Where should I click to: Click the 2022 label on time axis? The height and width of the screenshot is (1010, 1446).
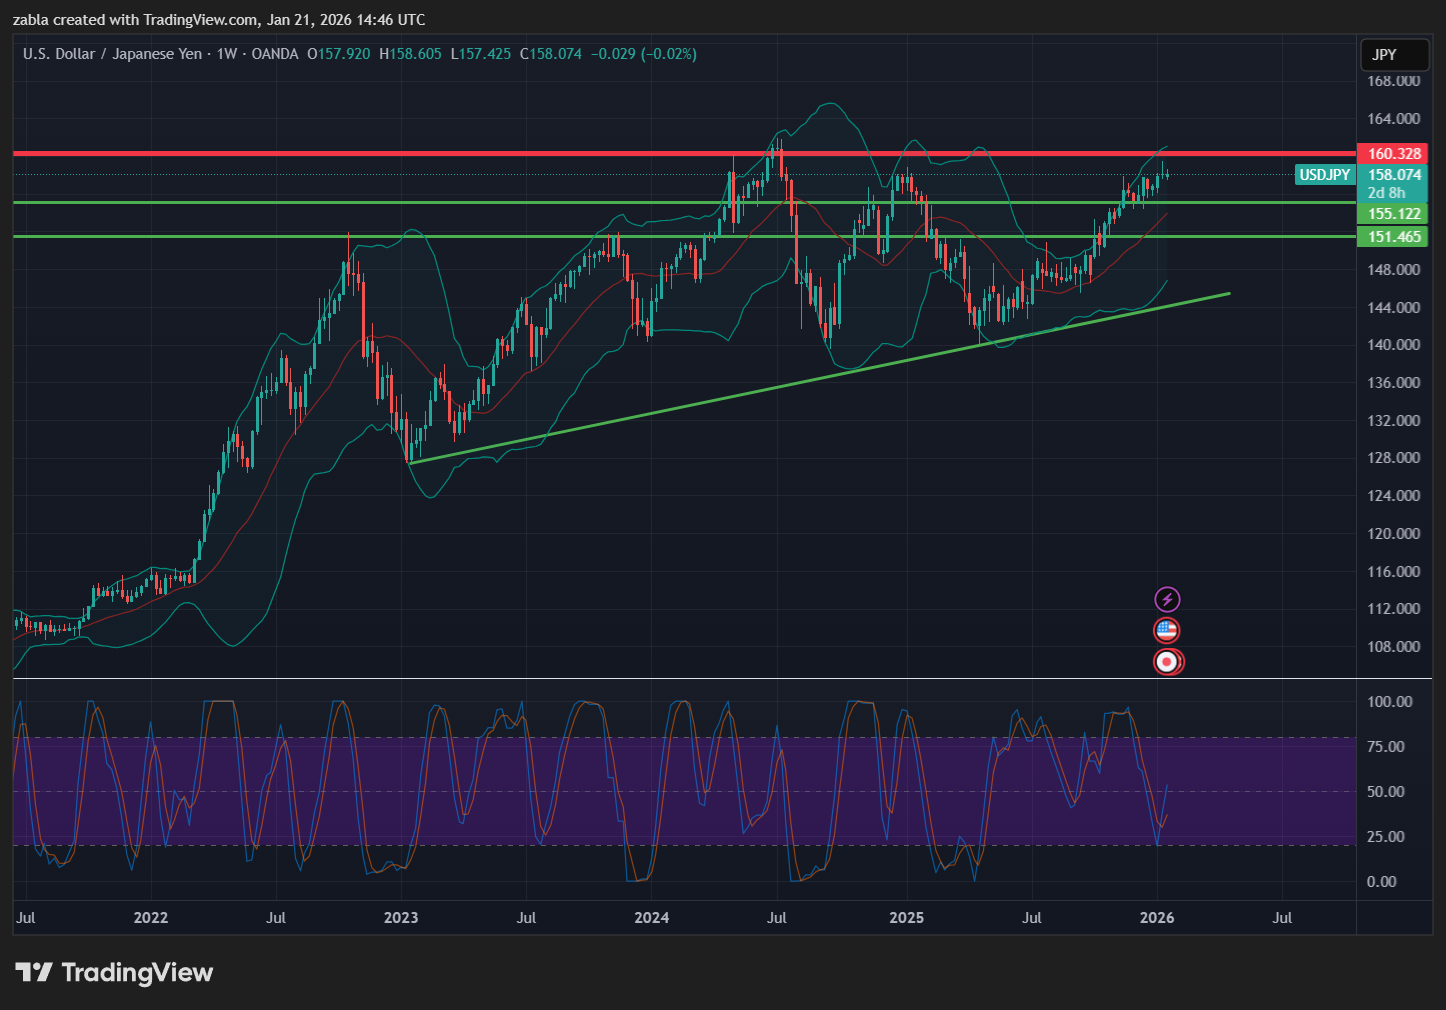coord(151,918)
